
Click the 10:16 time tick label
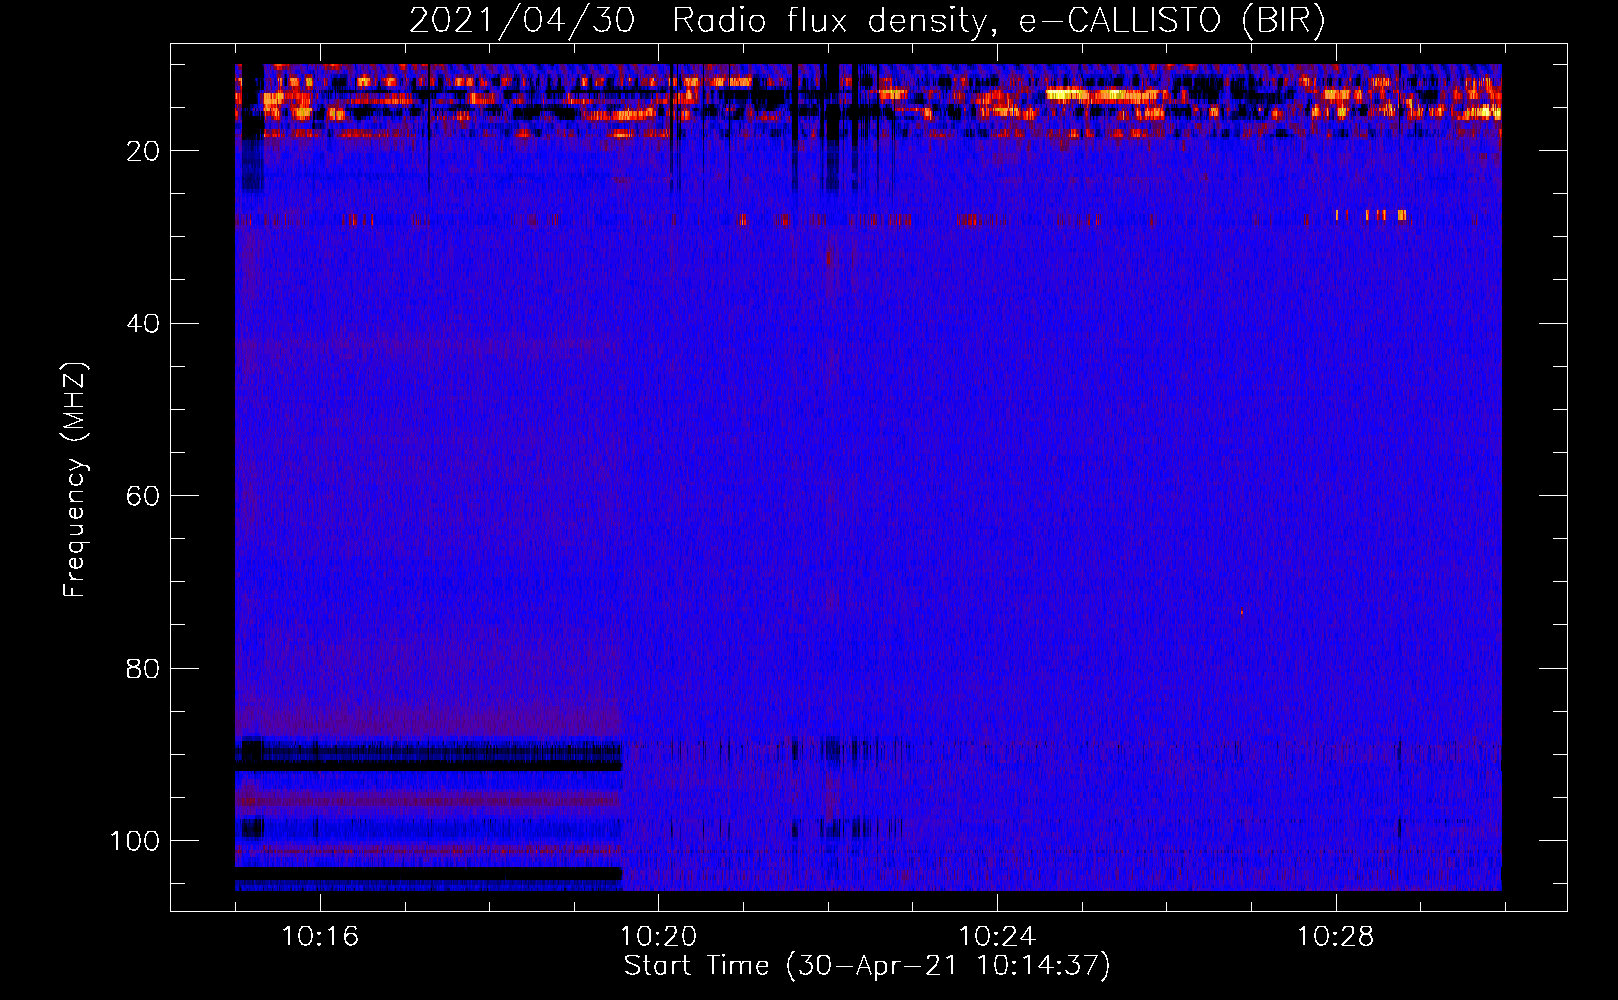click(x=320, y=937)
